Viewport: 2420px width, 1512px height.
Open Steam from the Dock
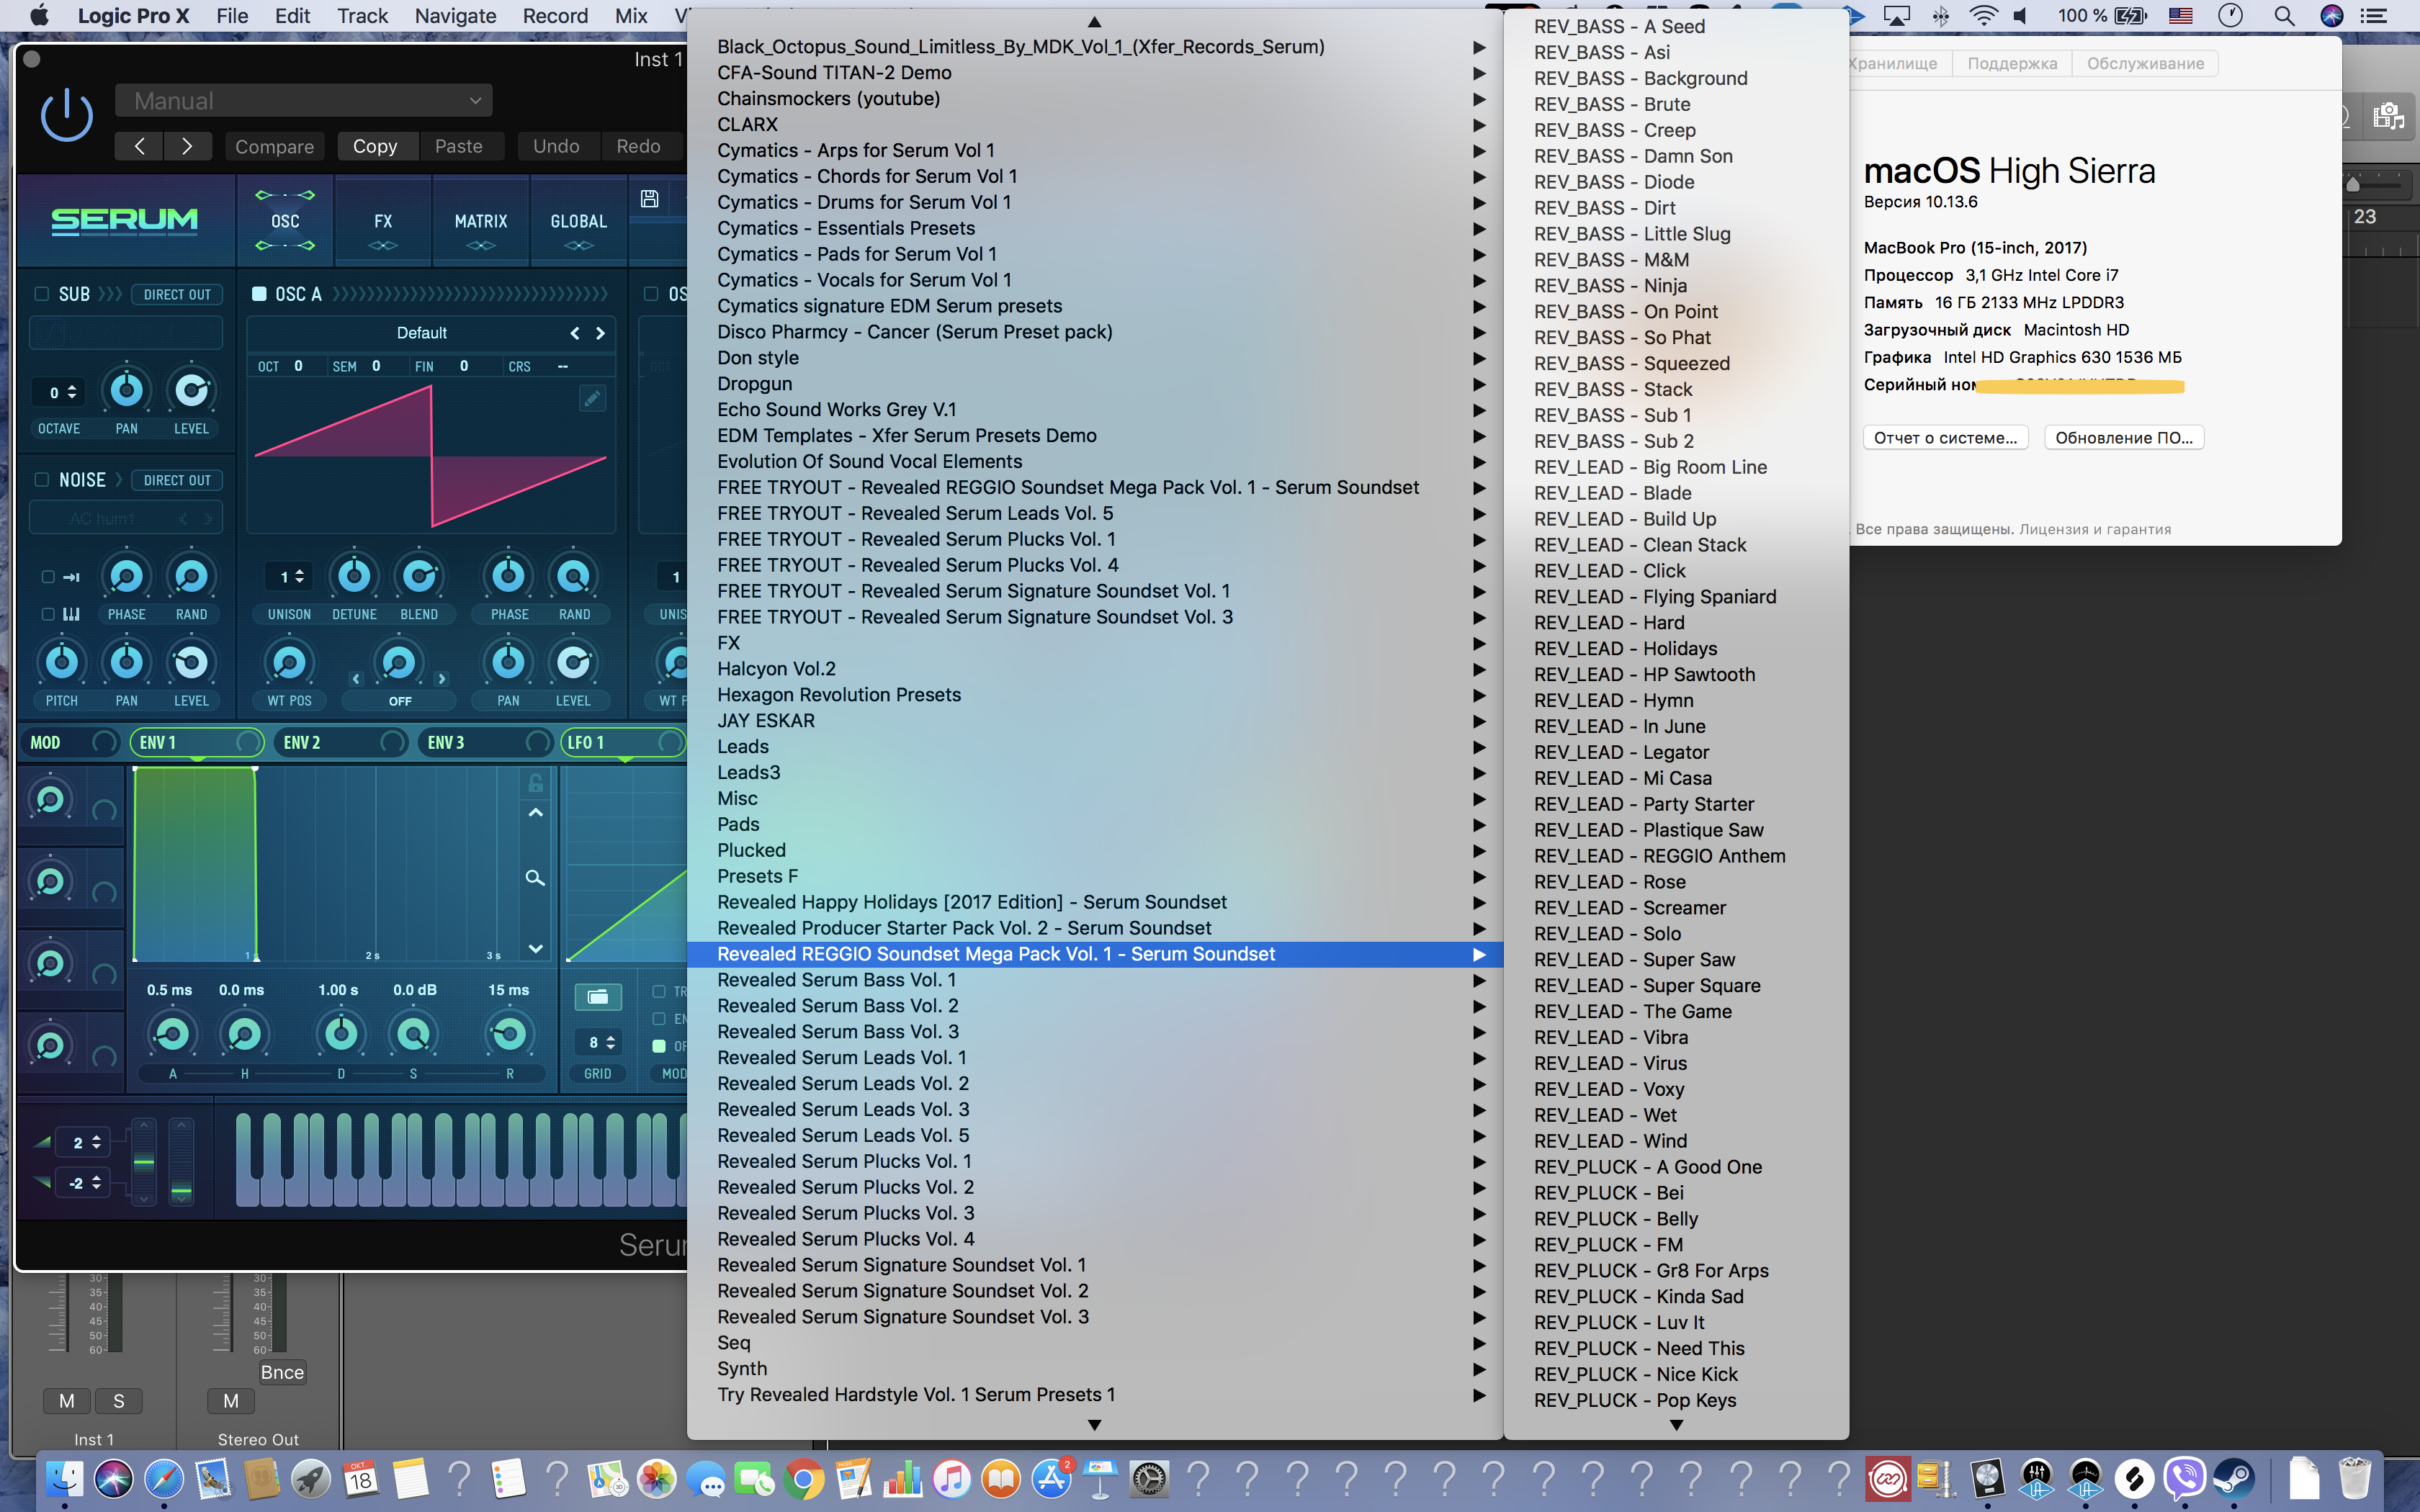[2233, 1478]
